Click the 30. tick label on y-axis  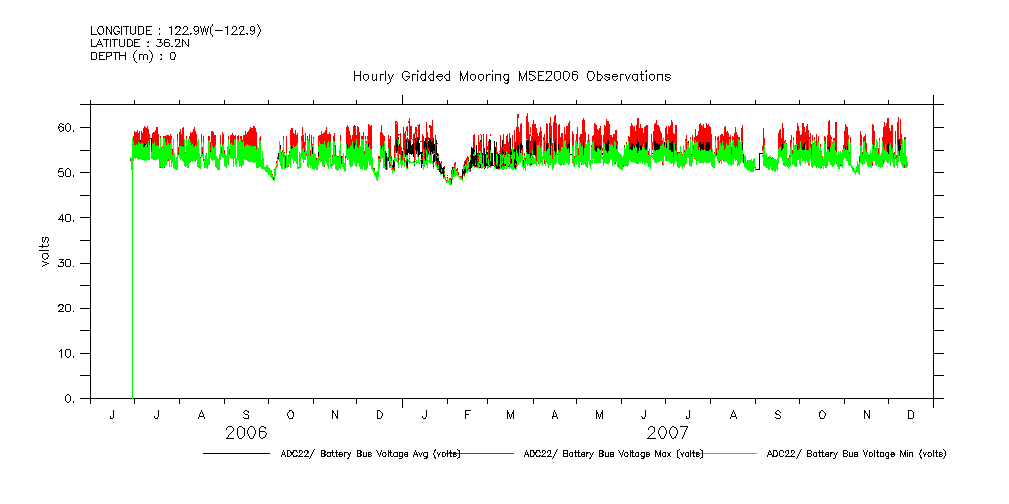65,263
